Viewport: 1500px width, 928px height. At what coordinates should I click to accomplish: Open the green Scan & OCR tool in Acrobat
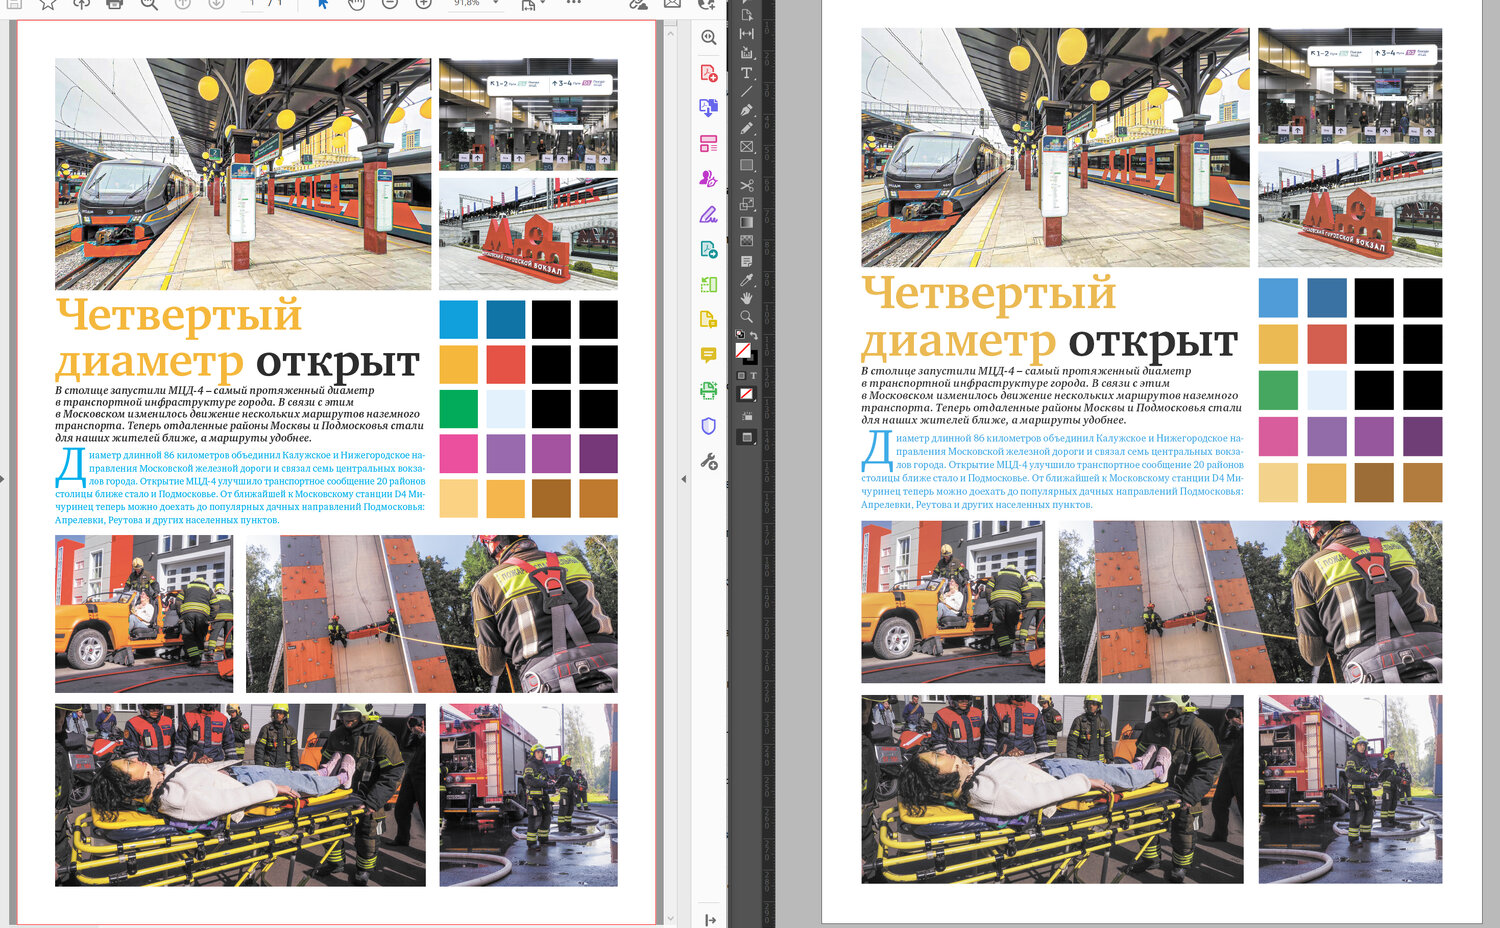708,390
